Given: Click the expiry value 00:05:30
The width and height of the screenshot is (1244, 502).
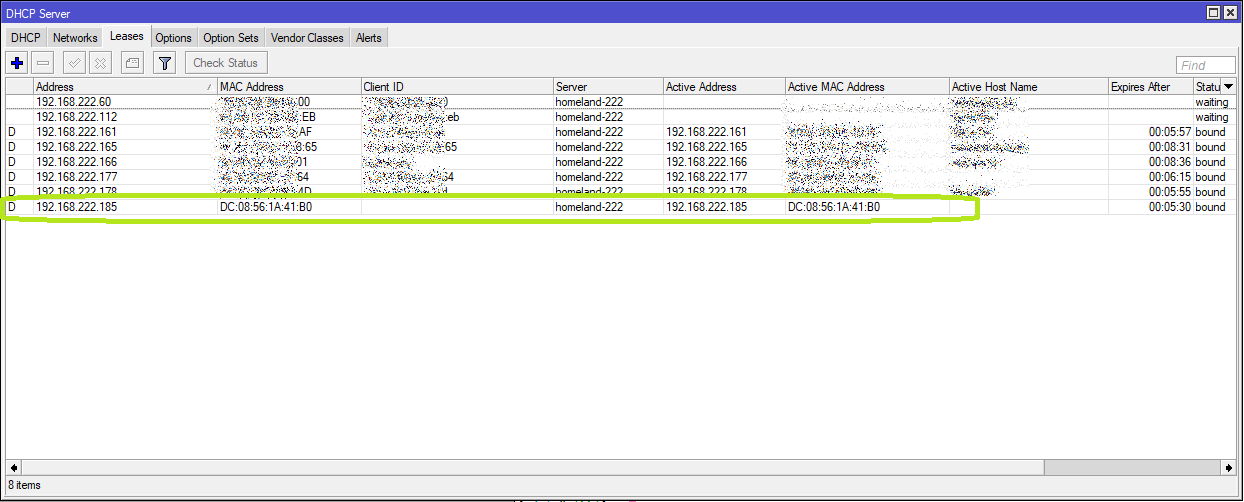Looking at the screenshot, I should (x=1170, y=207).
